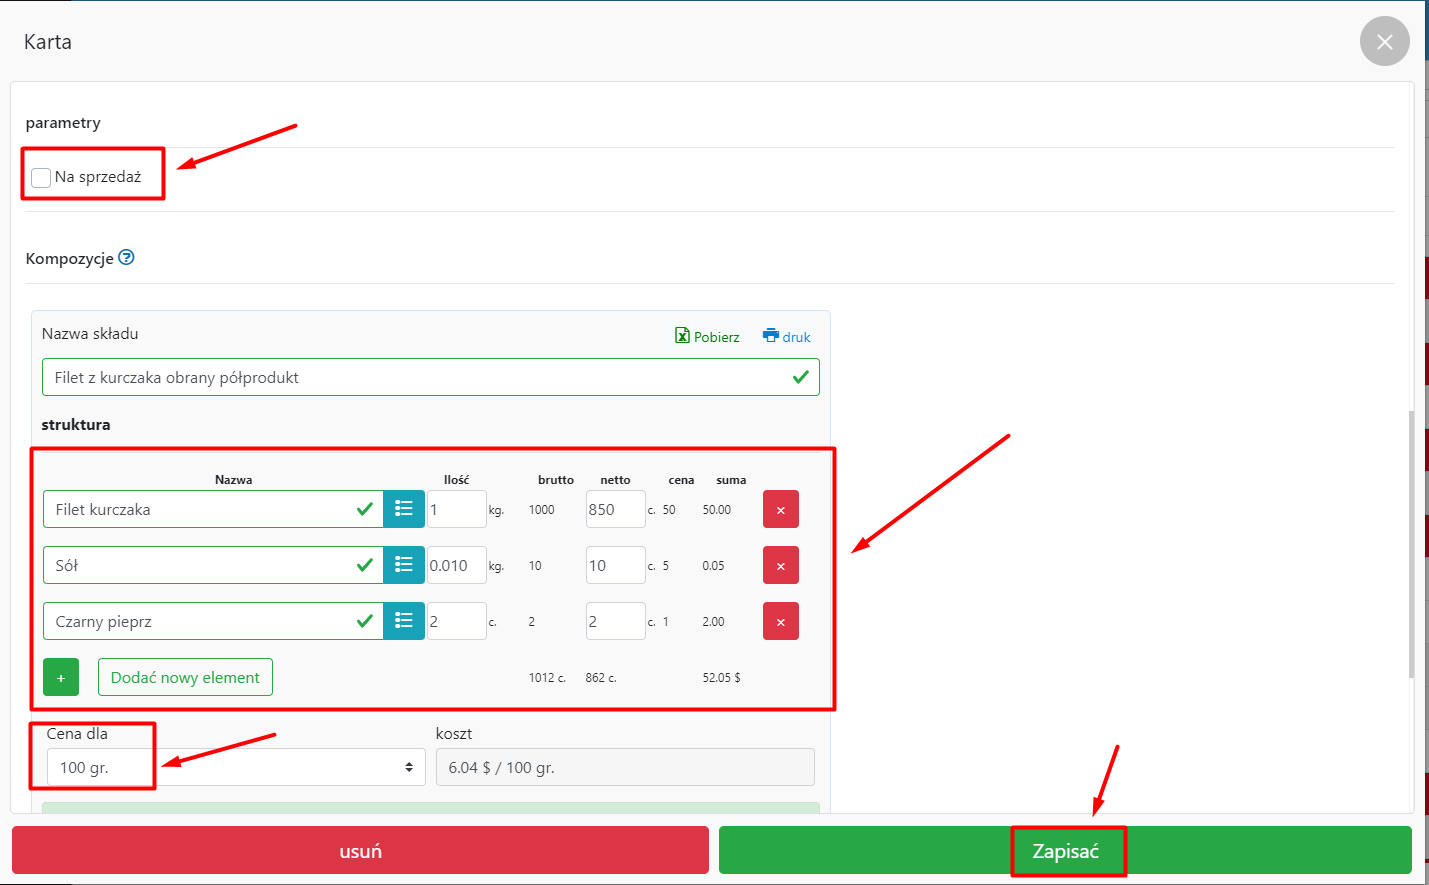Screen dimensions: 1429x885
Task: Open the Cena dla dropdown
Action: 236,767
